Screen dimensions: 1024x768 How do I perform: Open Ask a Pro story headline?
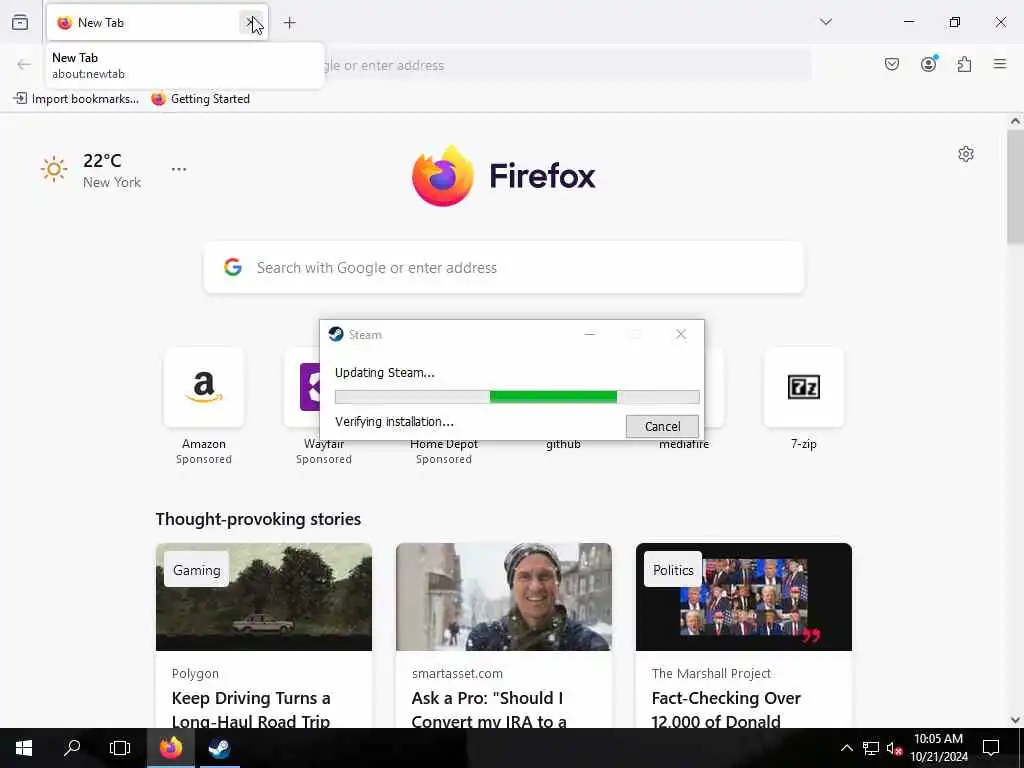point(489,709)
